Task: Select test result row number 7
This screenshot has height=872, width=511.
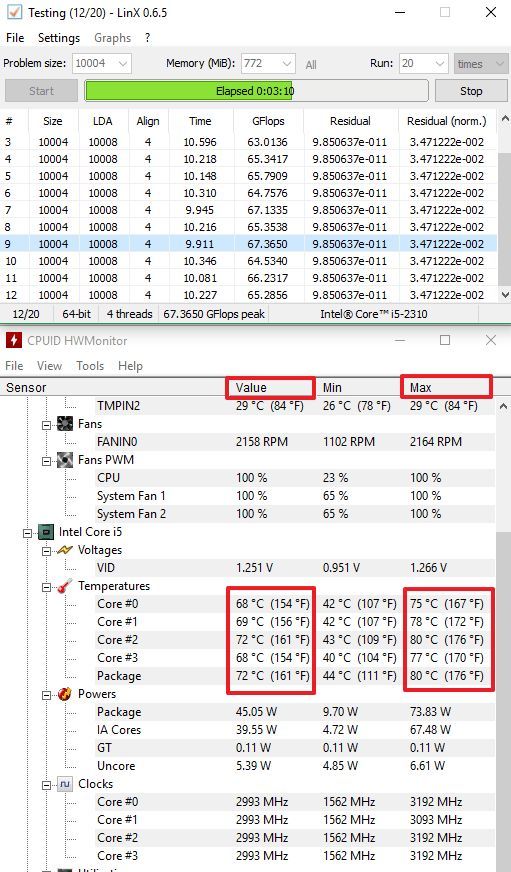Action: pos(249,210)
